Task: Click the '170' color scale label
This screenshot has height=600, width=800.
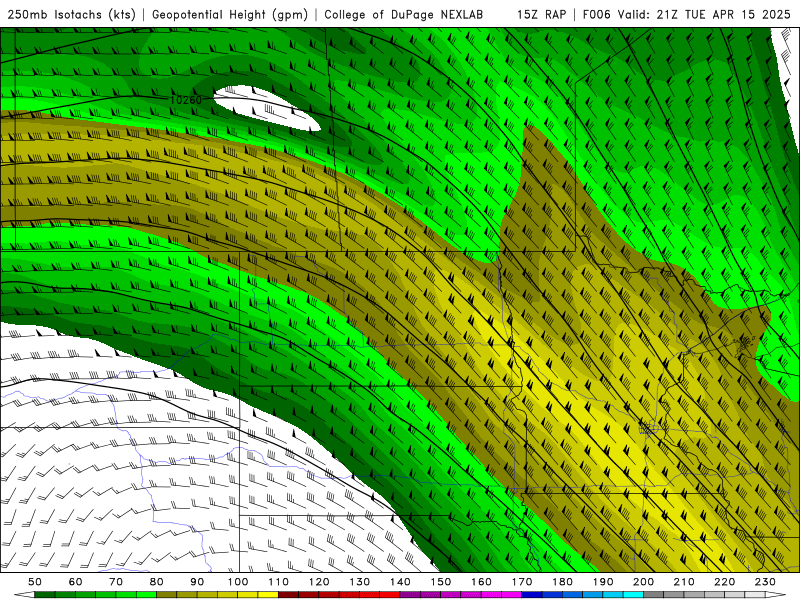Action: (x=522, y=582)
